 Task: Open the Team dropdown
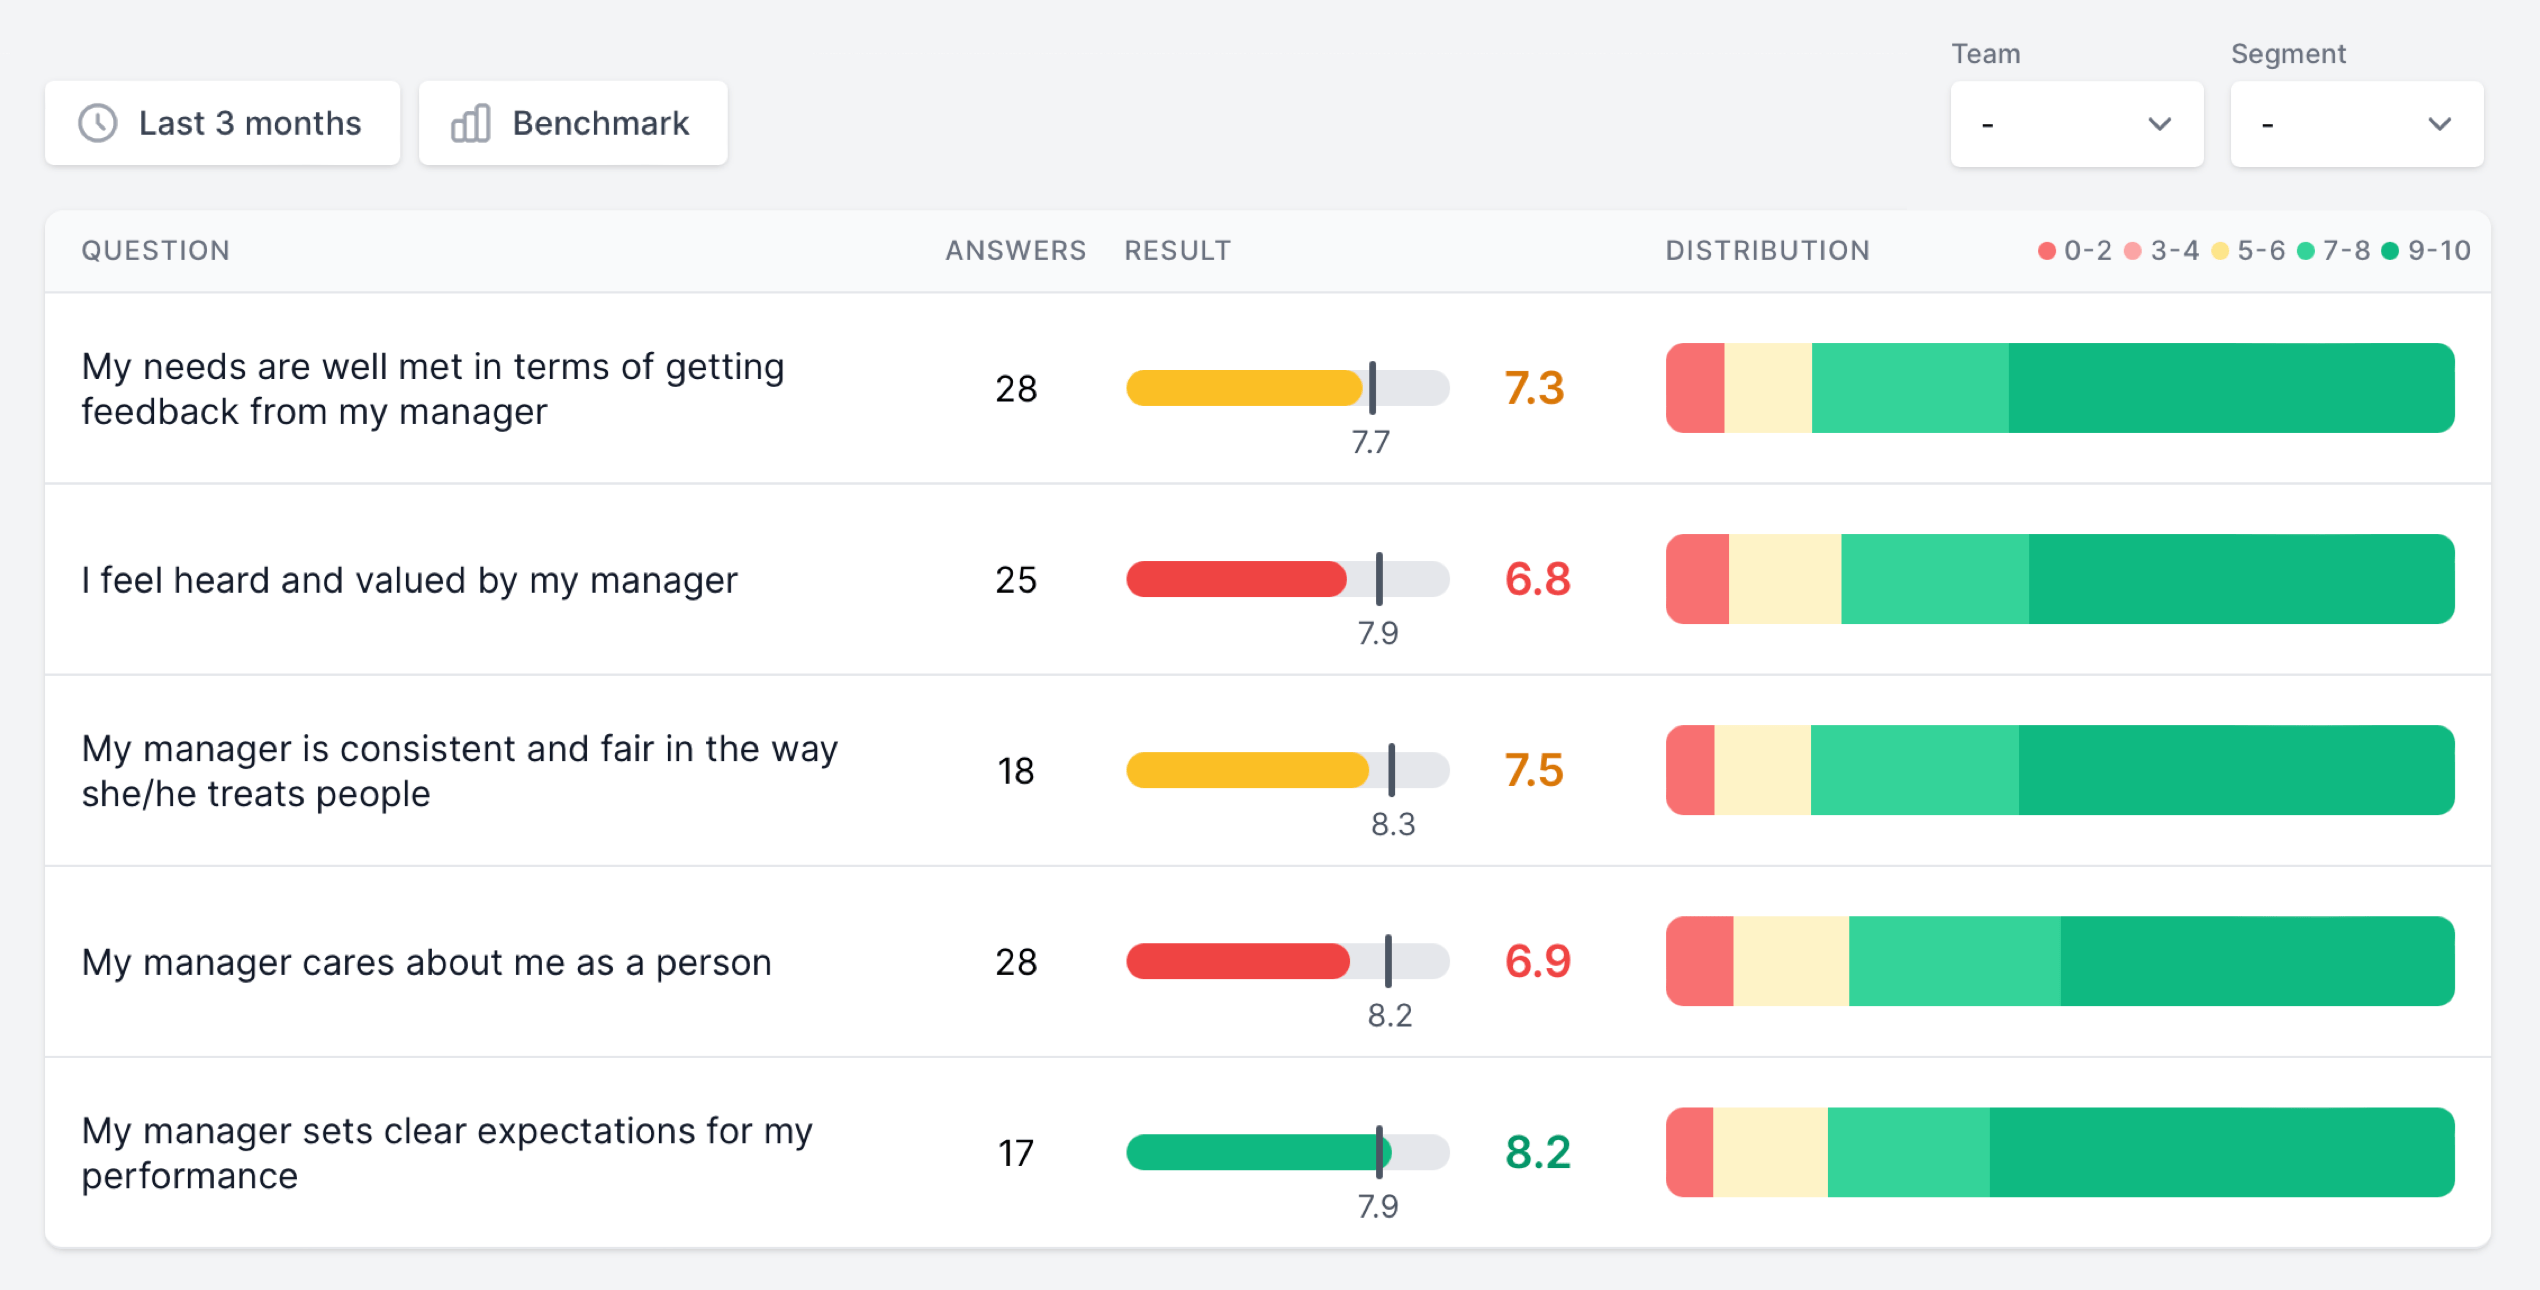click(x=2076, y=124)
